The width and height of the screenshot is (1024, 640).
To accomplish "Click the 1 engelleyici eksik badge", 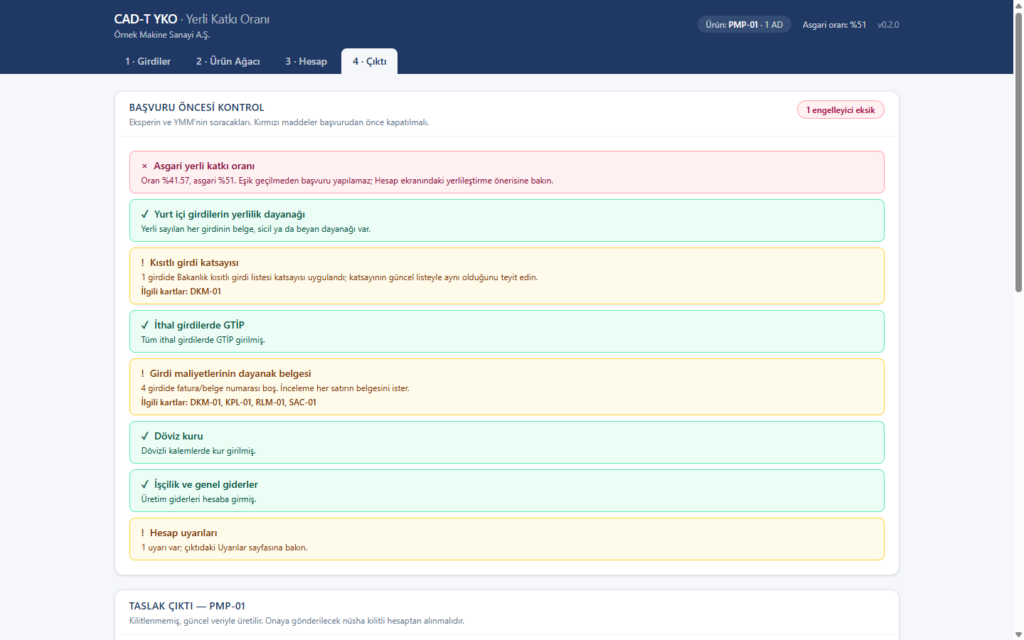I will point(840,110).
